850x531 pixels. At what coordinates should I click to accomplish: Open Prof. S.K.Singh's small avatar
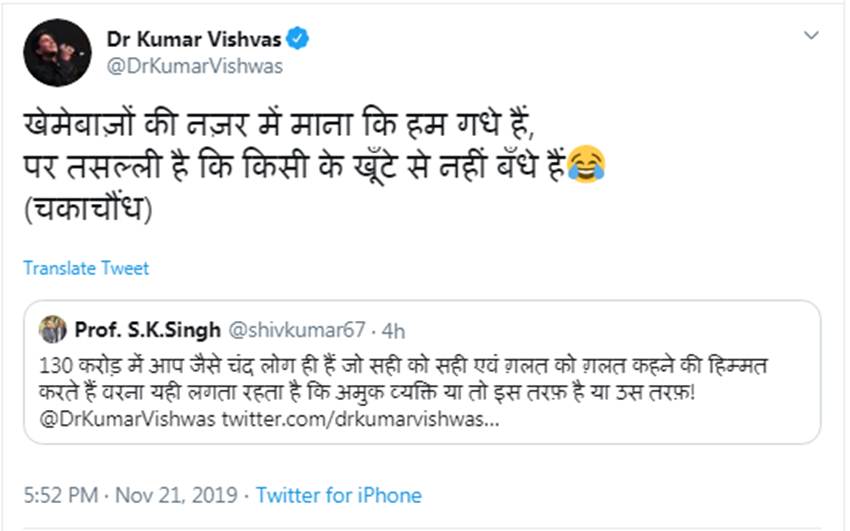click(x=52, y=329)
